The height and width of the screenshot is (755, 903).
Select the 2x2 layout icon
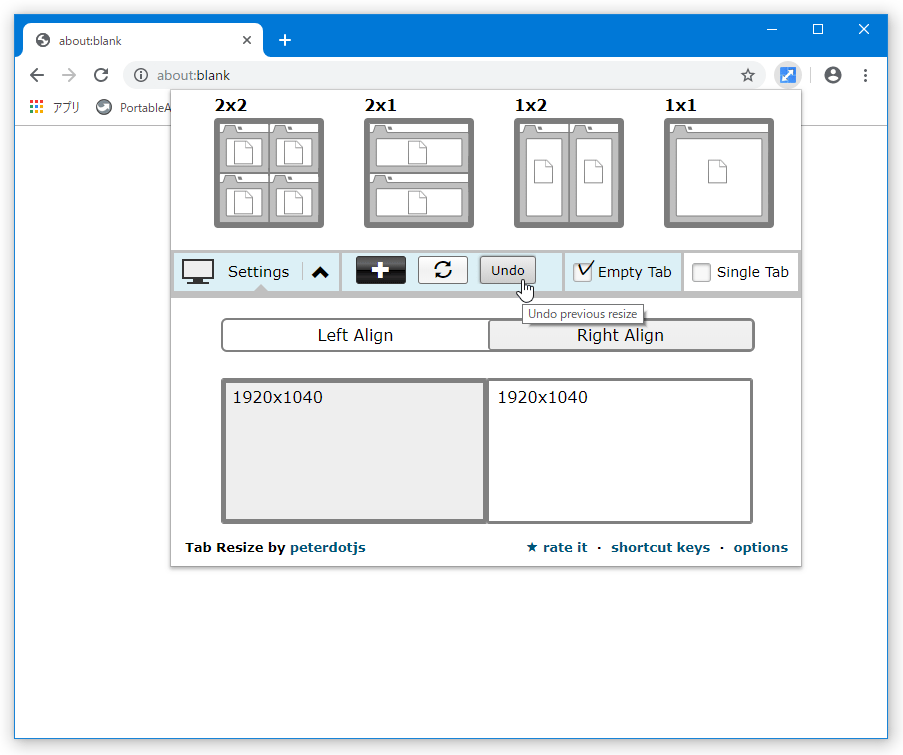(269, 173)
